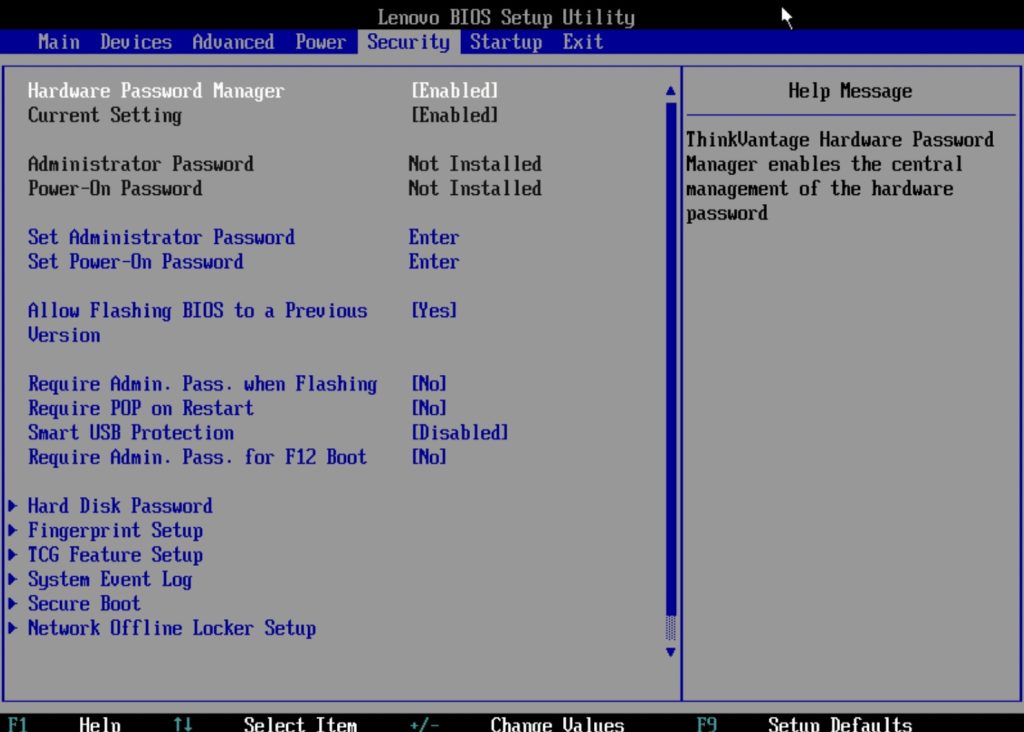Expand Hard Disk Password submenu arrow

12,505
